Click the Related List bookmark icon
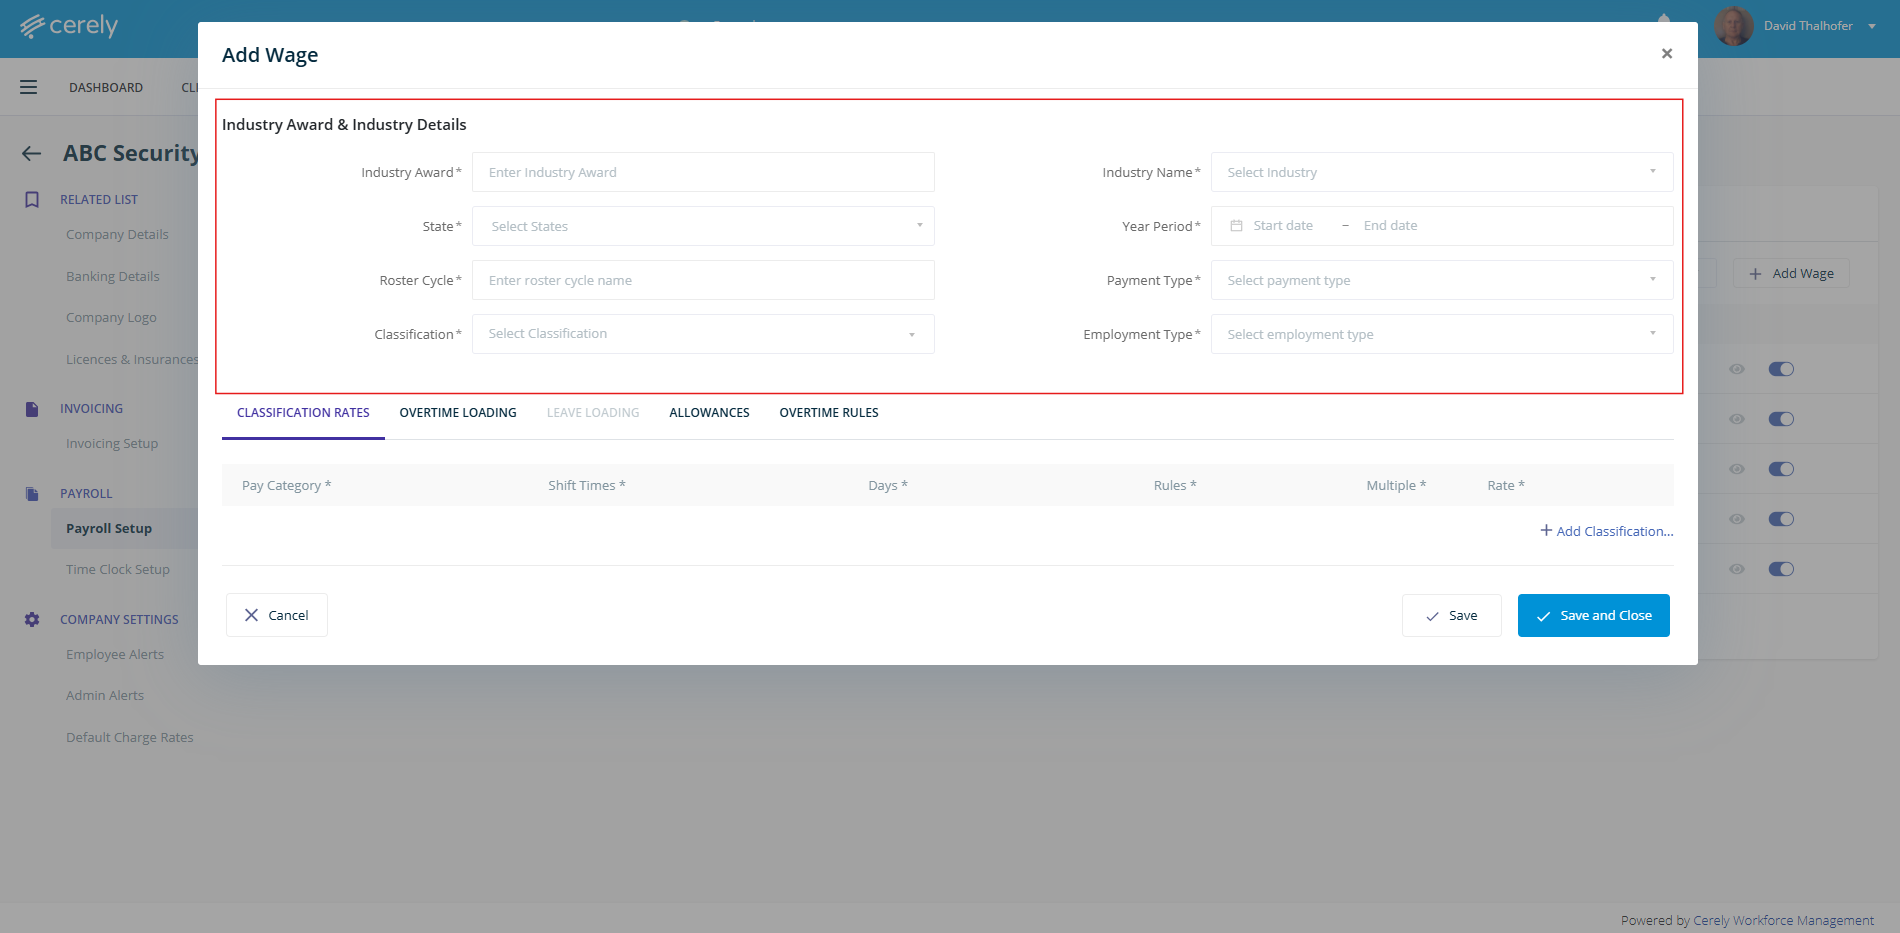Image resolution: width=1900 pixels, height=933 pixels. pos(32,200)
